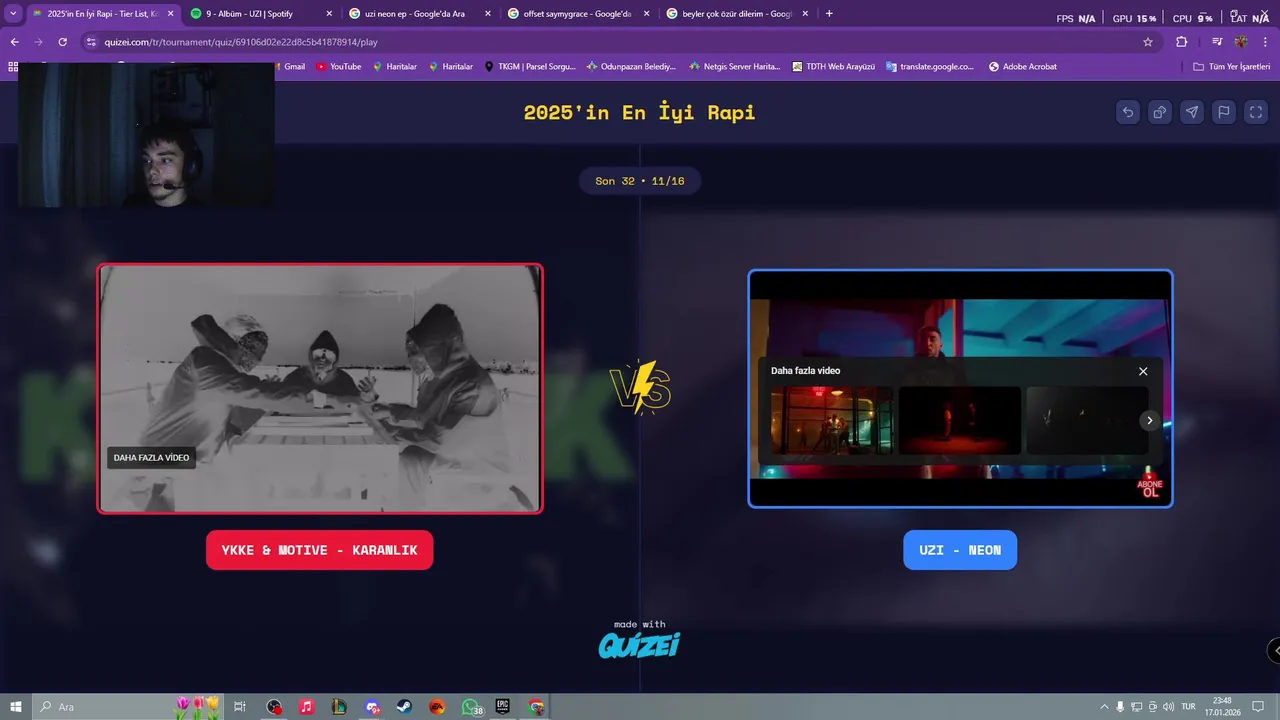Open League of Legends taskbar icon
This screenshot has width=1280, height=720.
click(339, 707)
